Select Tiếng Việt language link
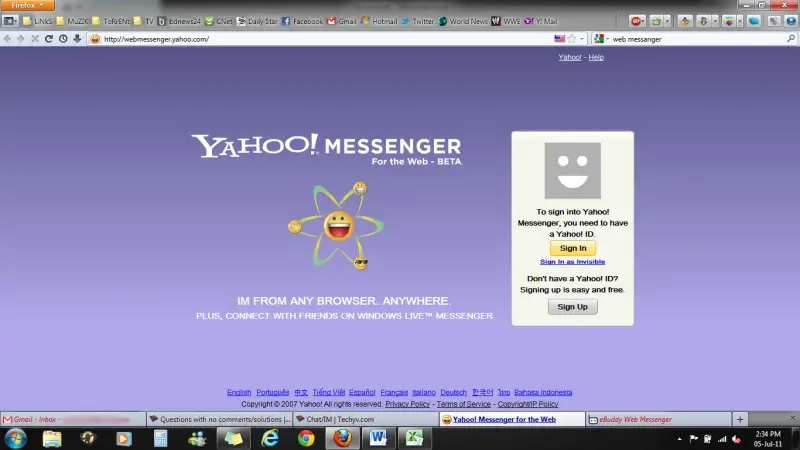 point(329,392)
